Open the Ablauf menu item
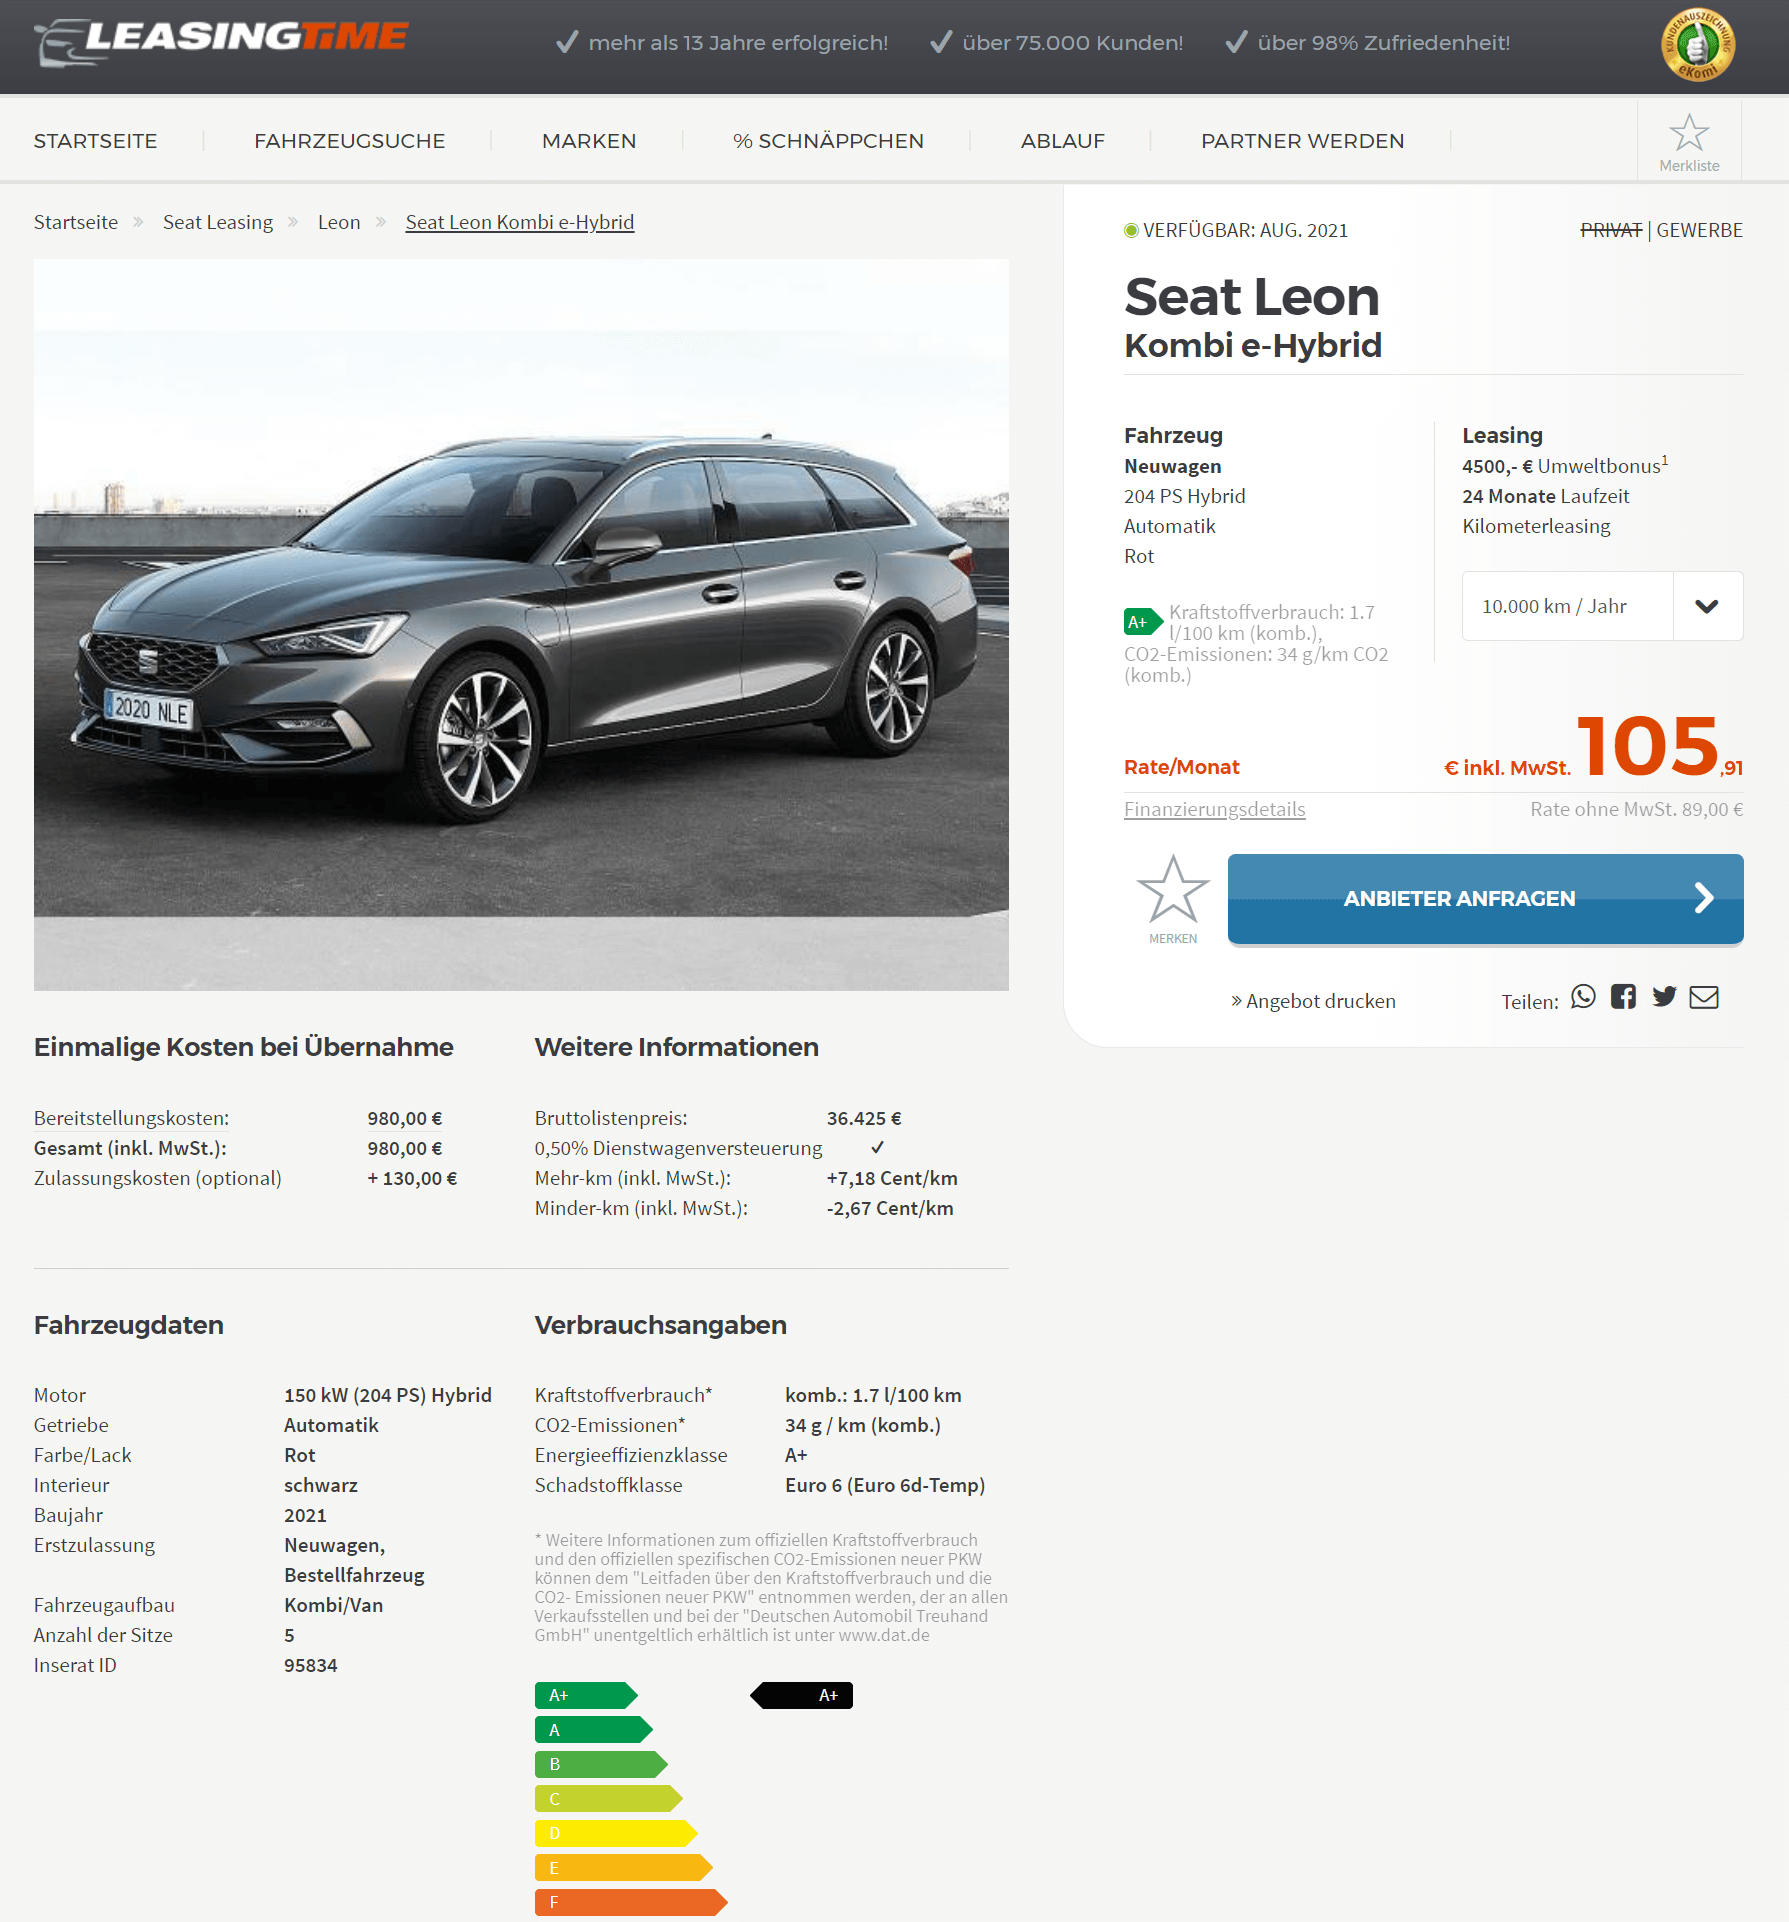This screenshot has height=1922, width=1789. tap(1062, 141)
